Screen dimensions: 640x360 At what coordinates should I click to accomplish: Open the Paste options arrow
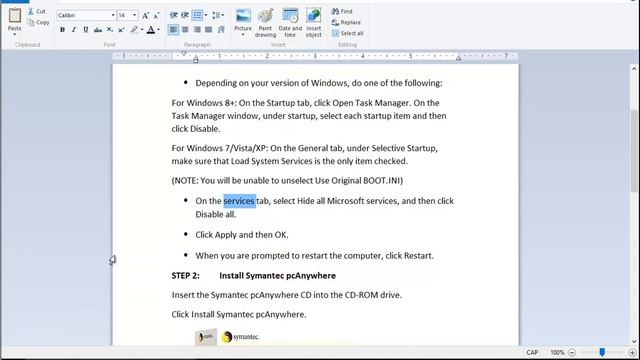coord(15,34)
